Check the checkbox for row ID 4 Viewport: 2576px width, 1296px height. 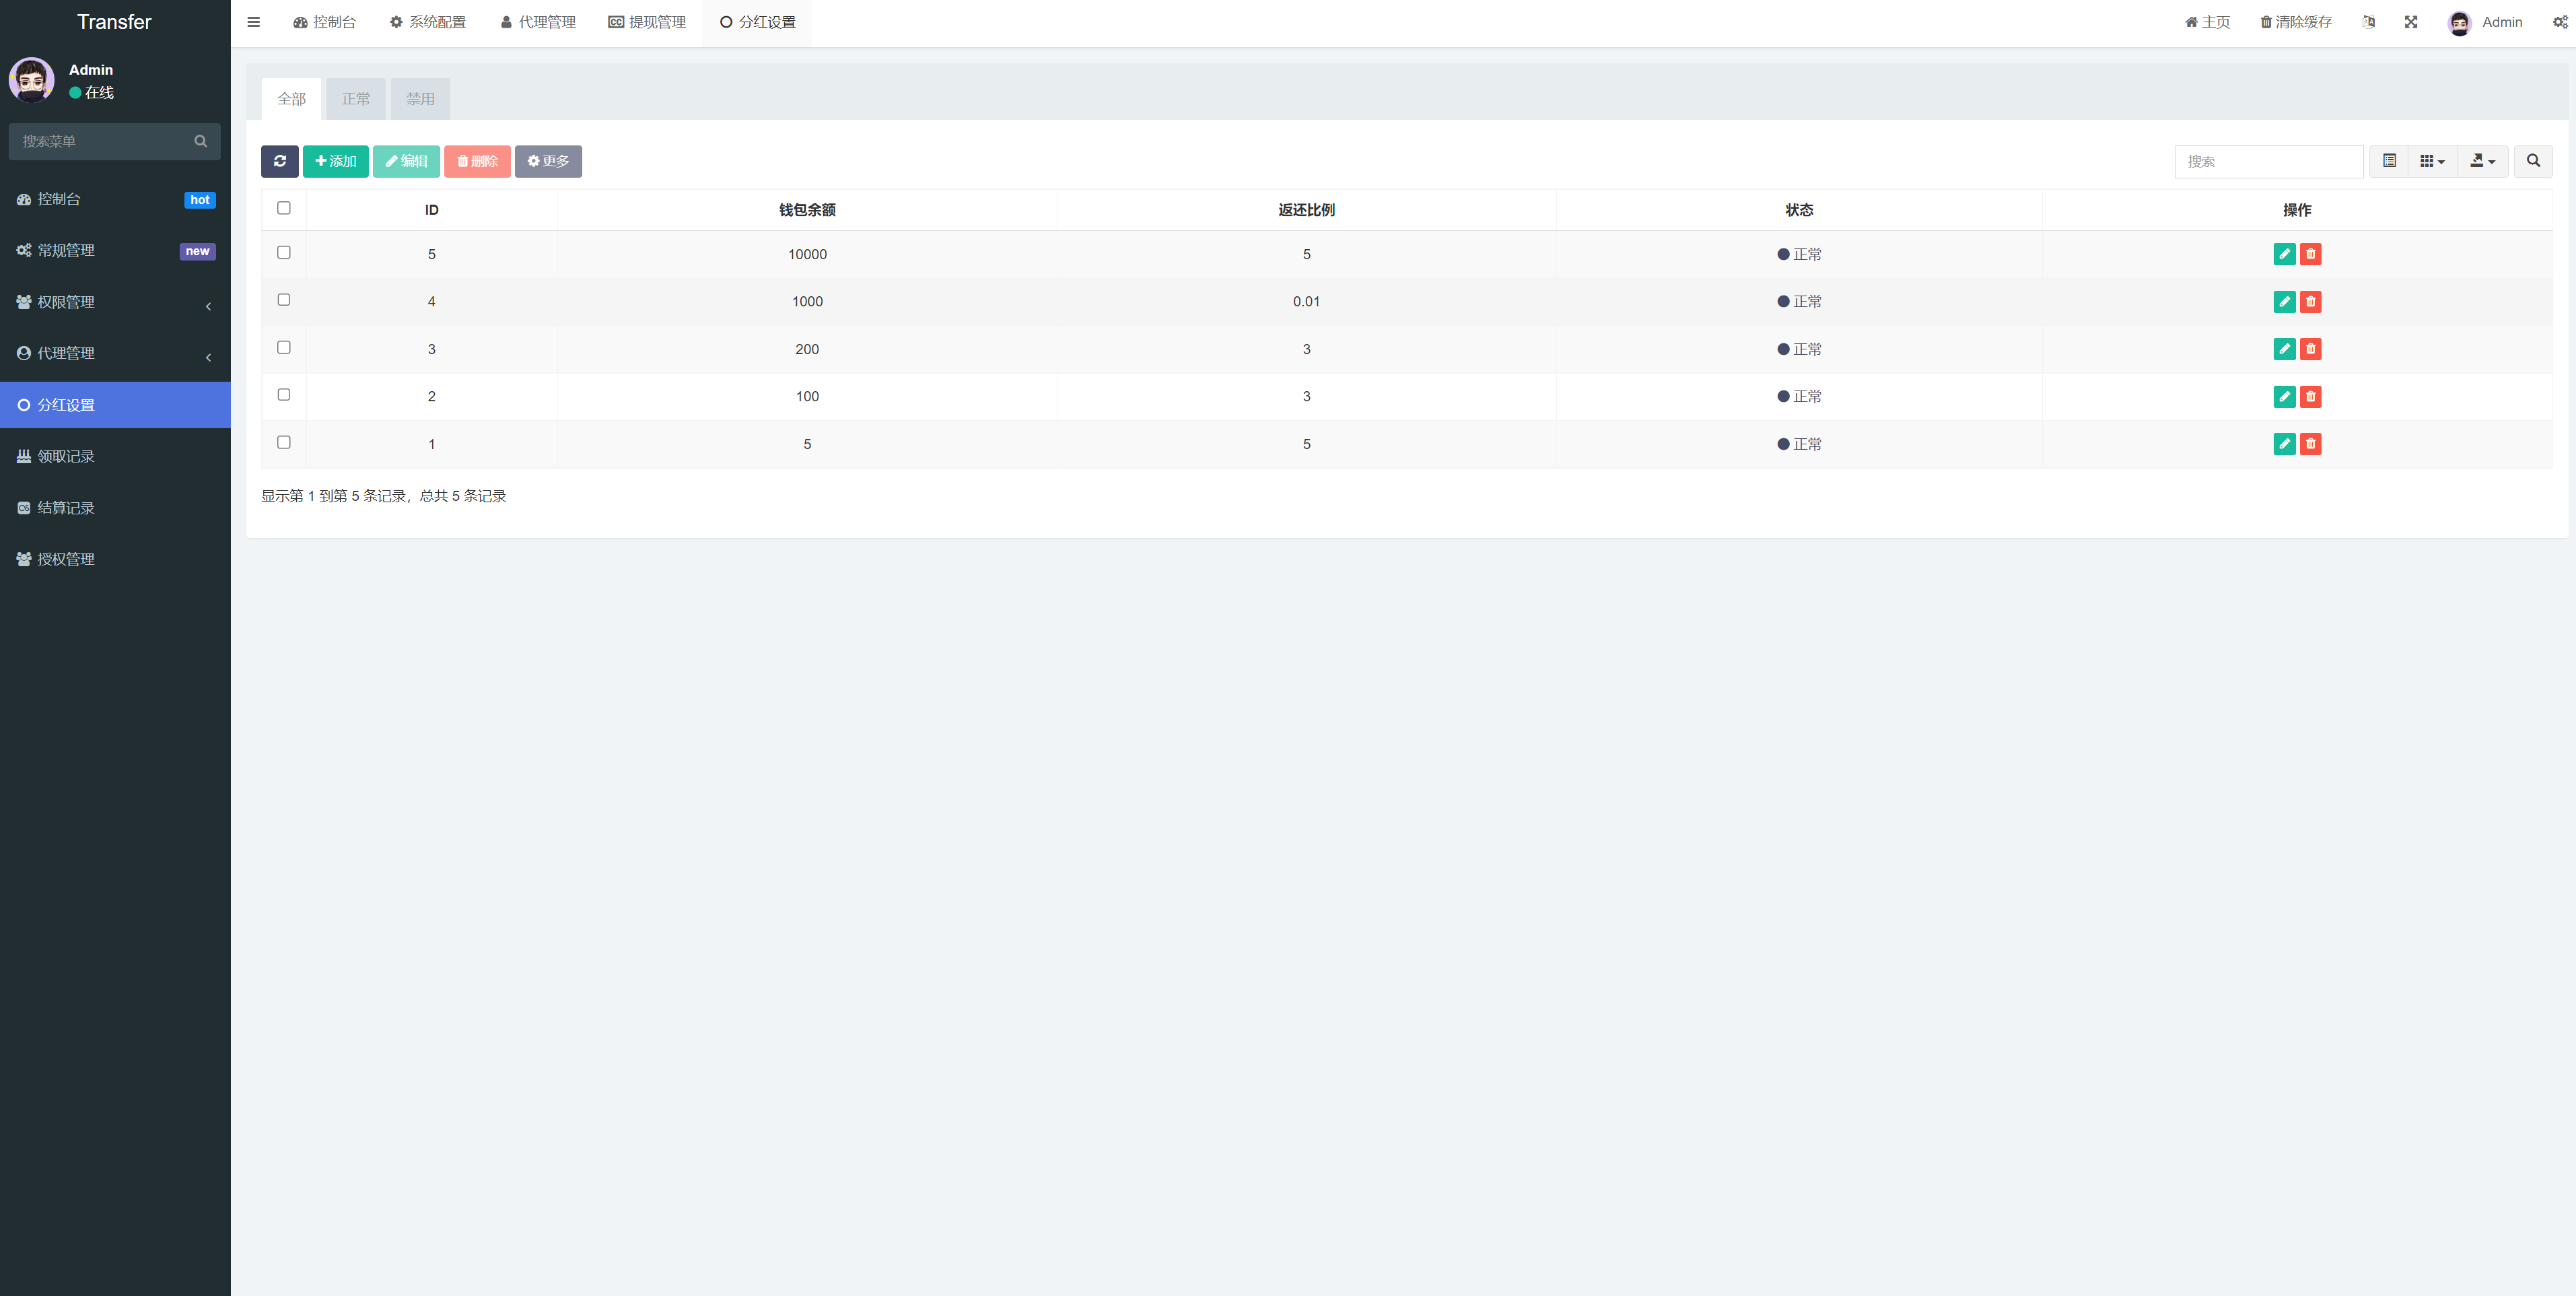point(284,300)
